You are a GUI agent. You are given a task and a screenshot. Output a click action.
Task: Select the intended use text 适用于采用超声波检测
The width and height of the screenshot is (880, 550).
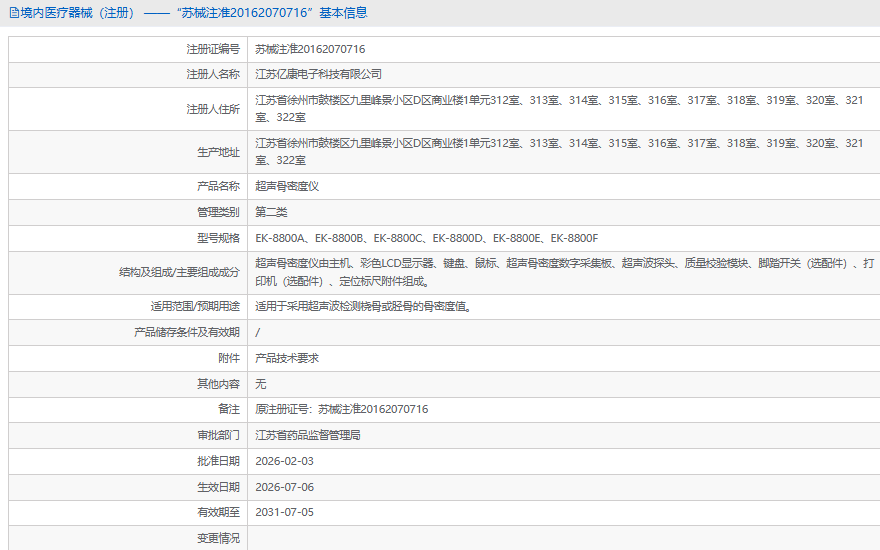[364, 306]
